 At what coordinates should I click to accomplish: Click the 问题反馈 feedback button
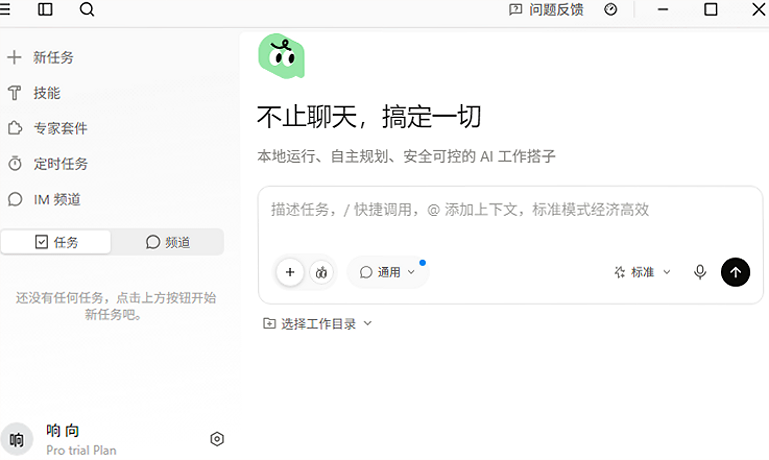click(546, 9)
